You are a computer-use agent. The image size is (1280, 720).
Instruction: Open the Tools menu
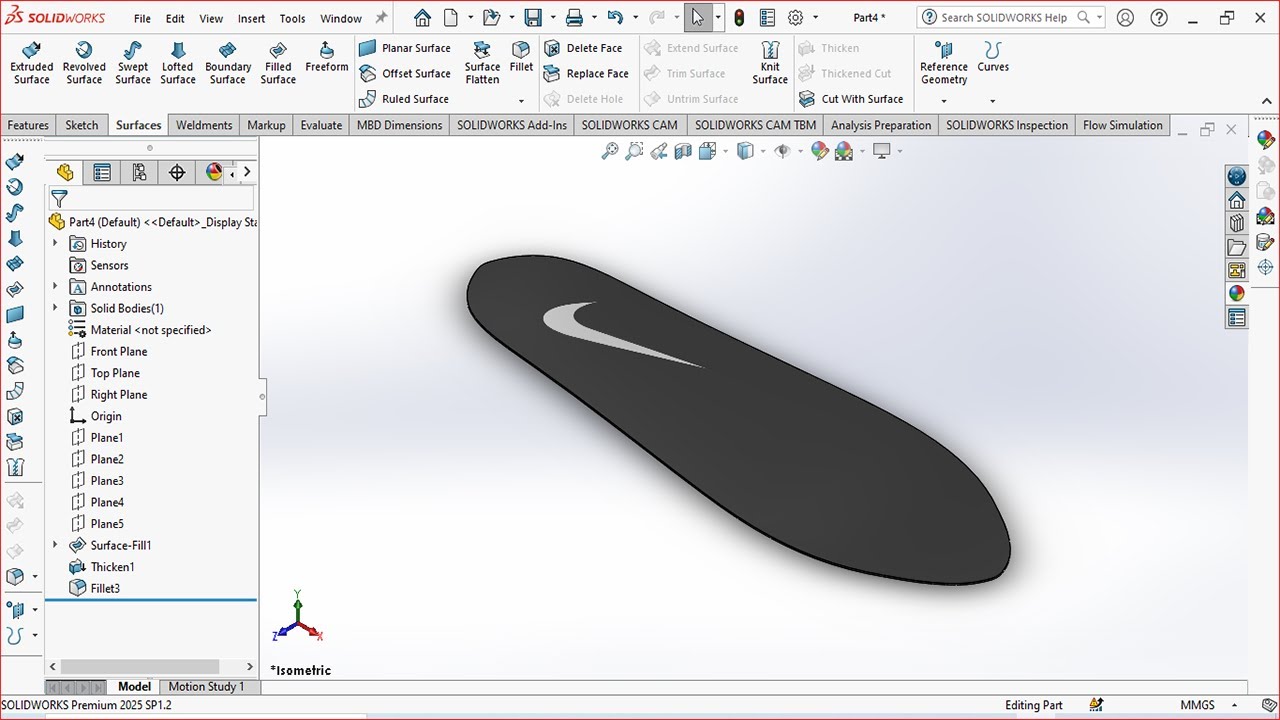[x=292, y=18]
